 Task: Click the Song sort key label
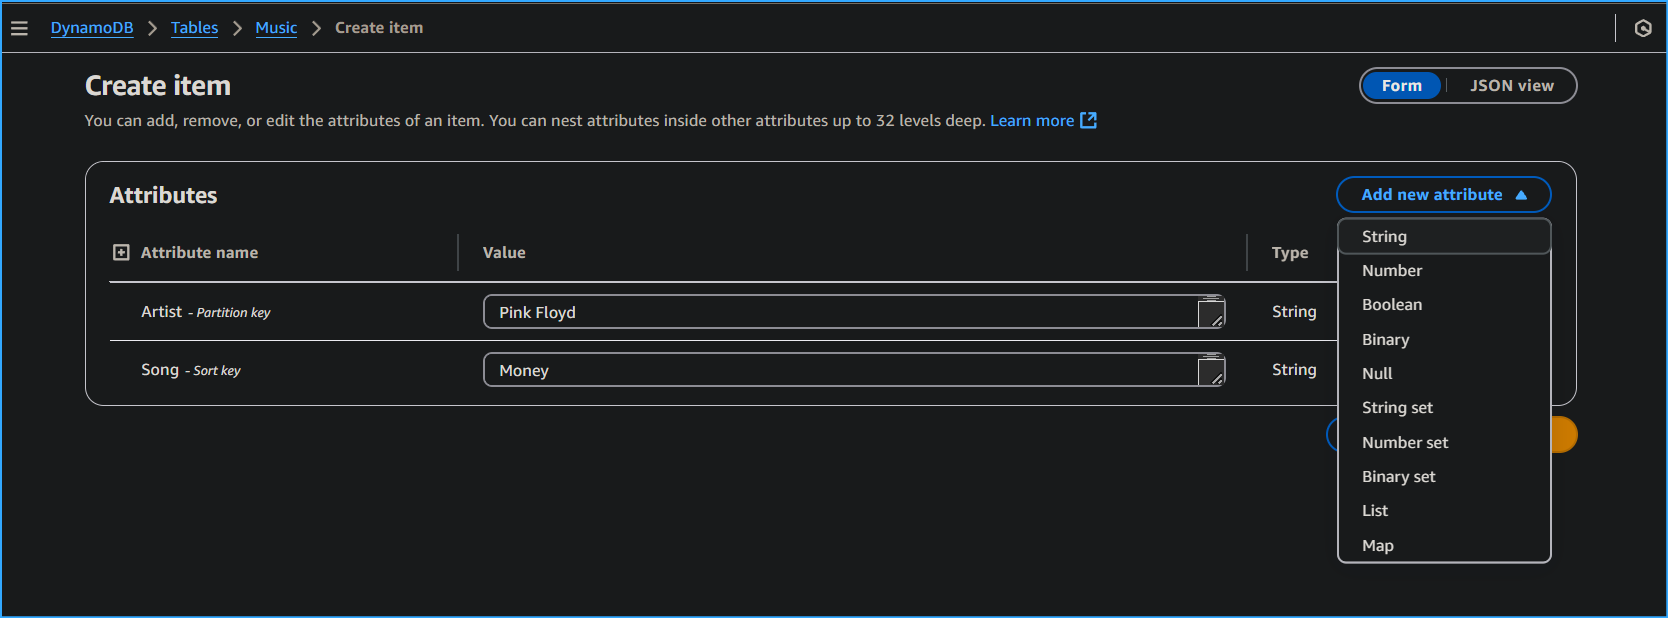191,370
